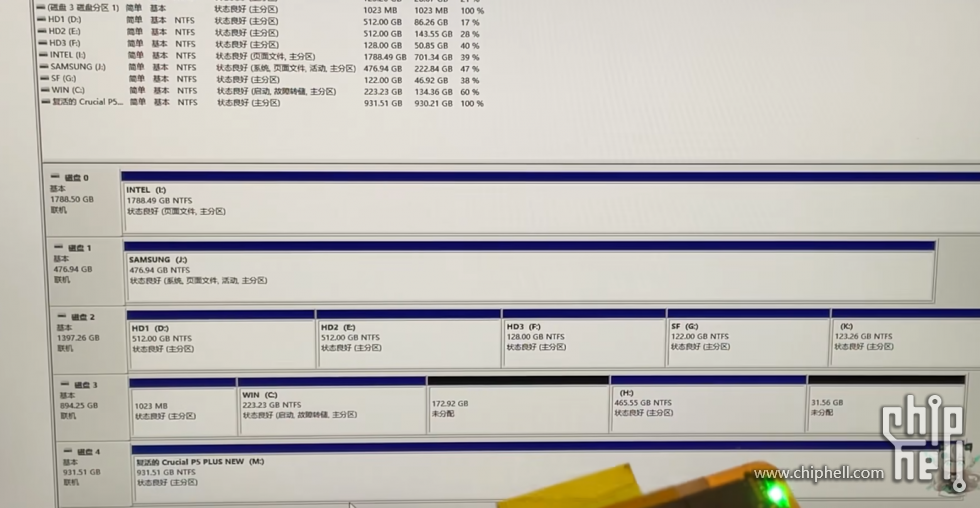Click the 60 % free percentage cell
The image size is (980, 508).
(469, 92)
